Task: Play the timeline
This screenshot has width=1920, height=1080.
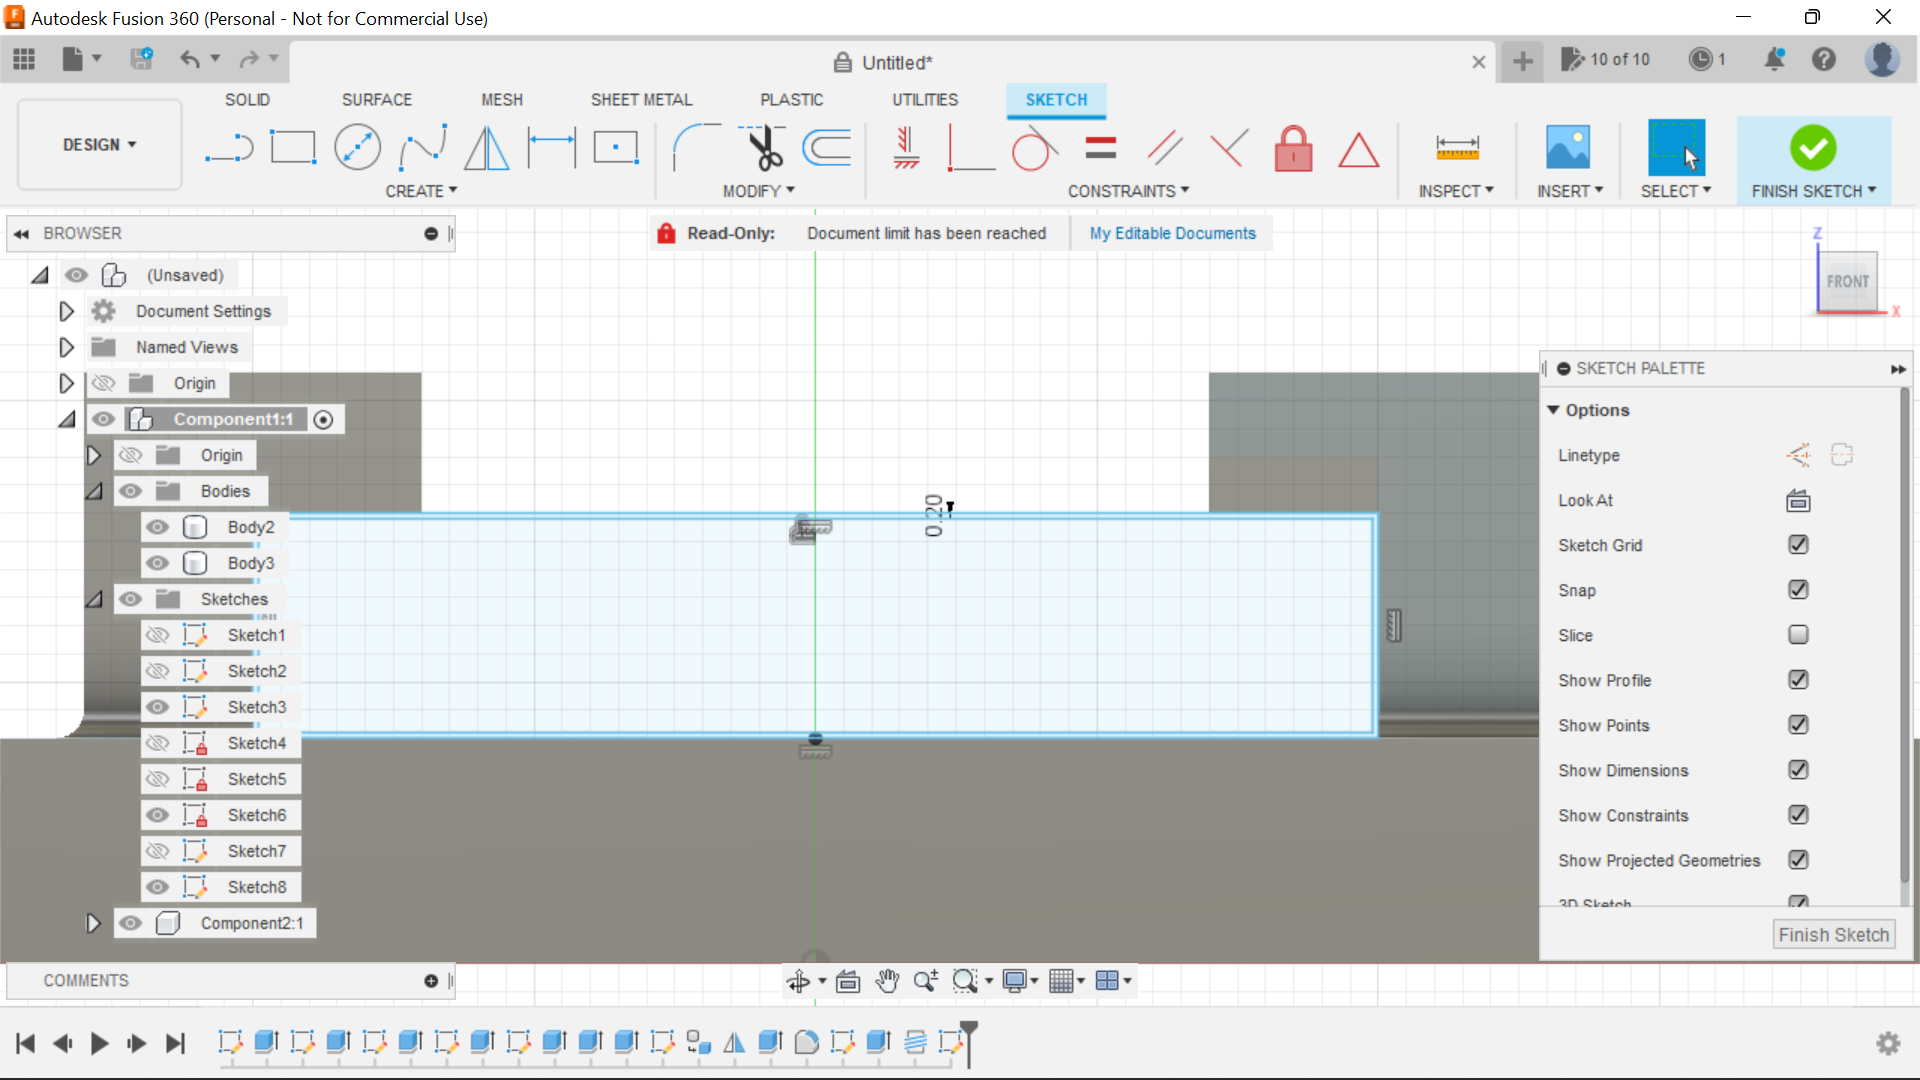Action: pyautogui.click(x=99, y=1044)
